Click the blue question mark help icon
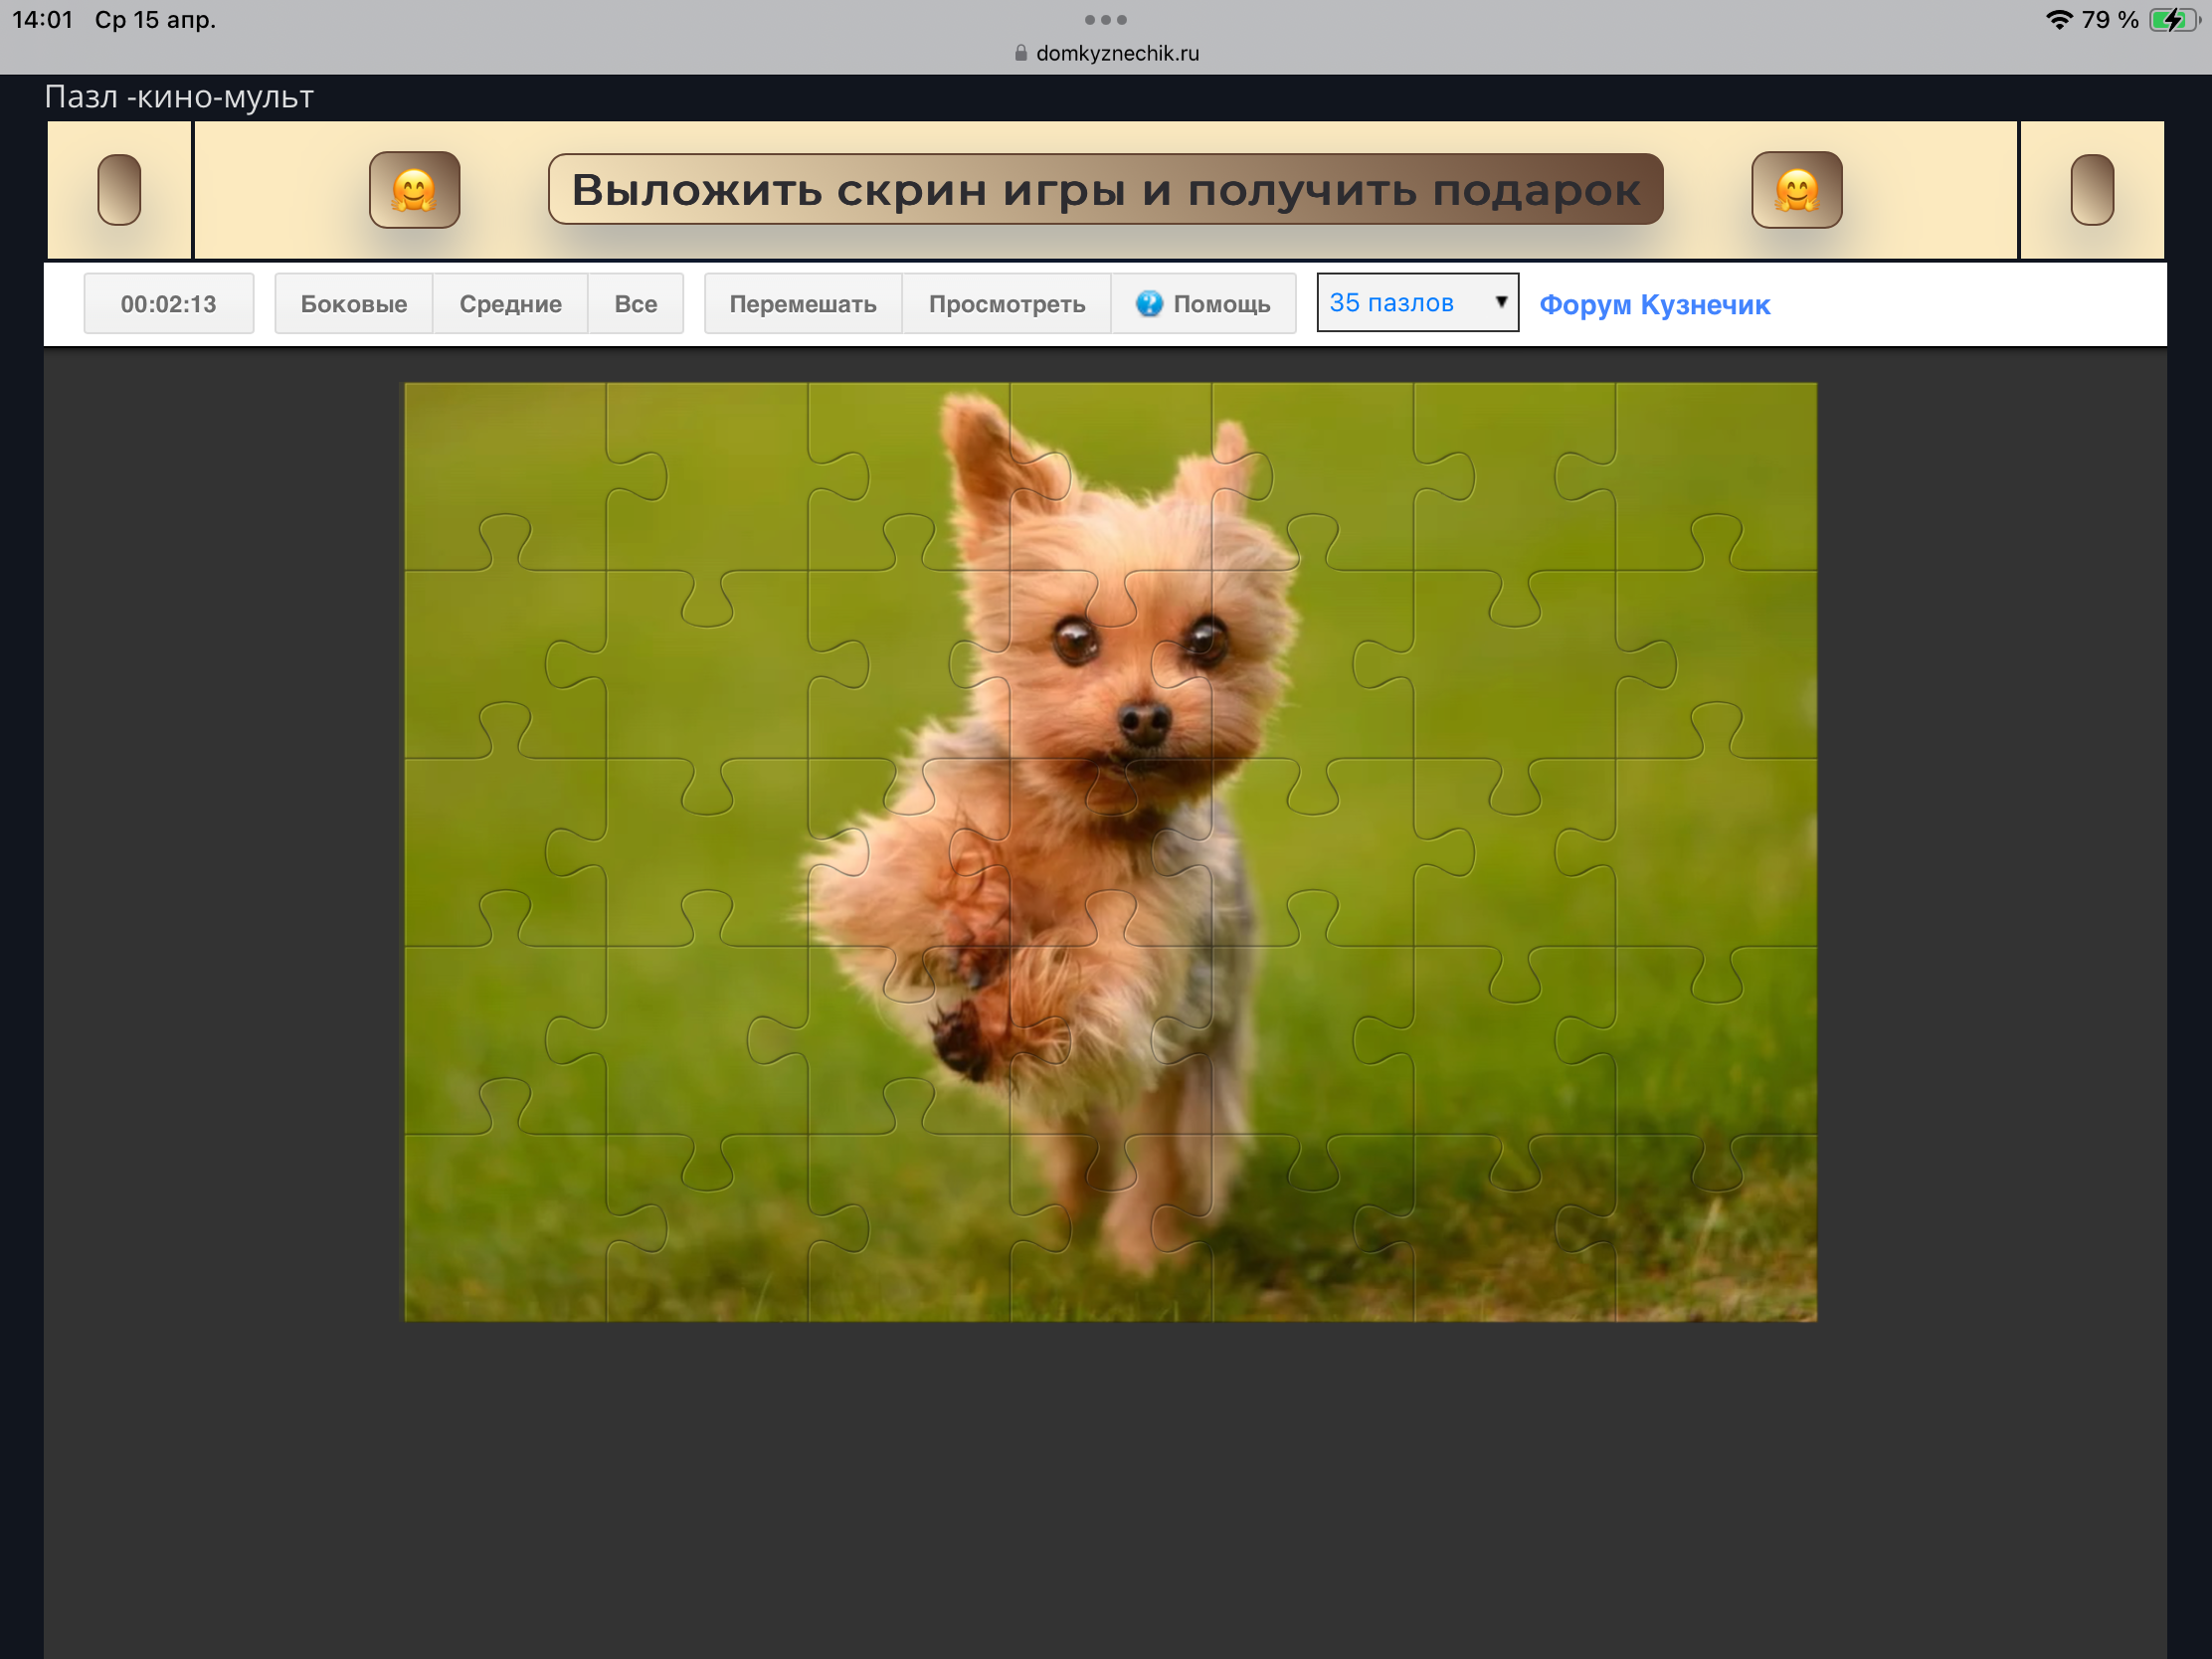 click(1149, 303)
